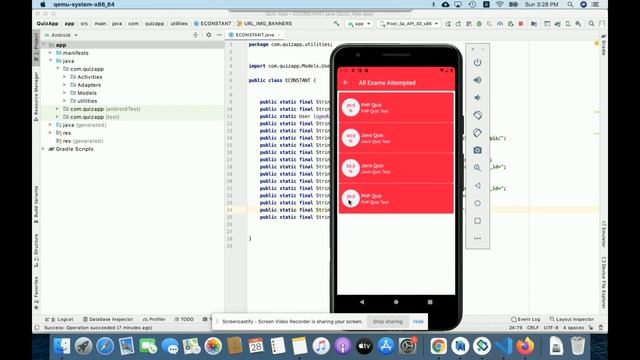Expand Gradle Scripts

43,149
